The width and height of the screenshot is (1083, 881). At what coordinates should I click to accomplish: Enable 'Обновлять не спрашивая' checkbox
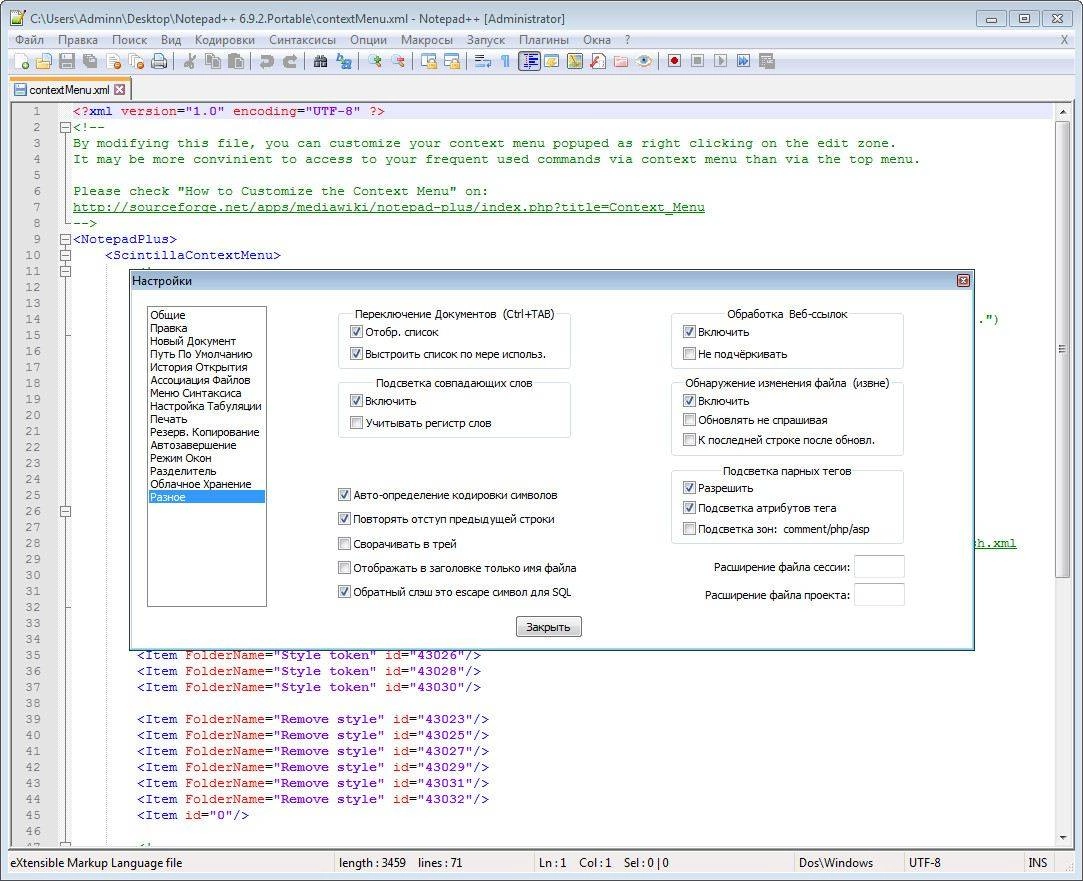click(689, 419)
